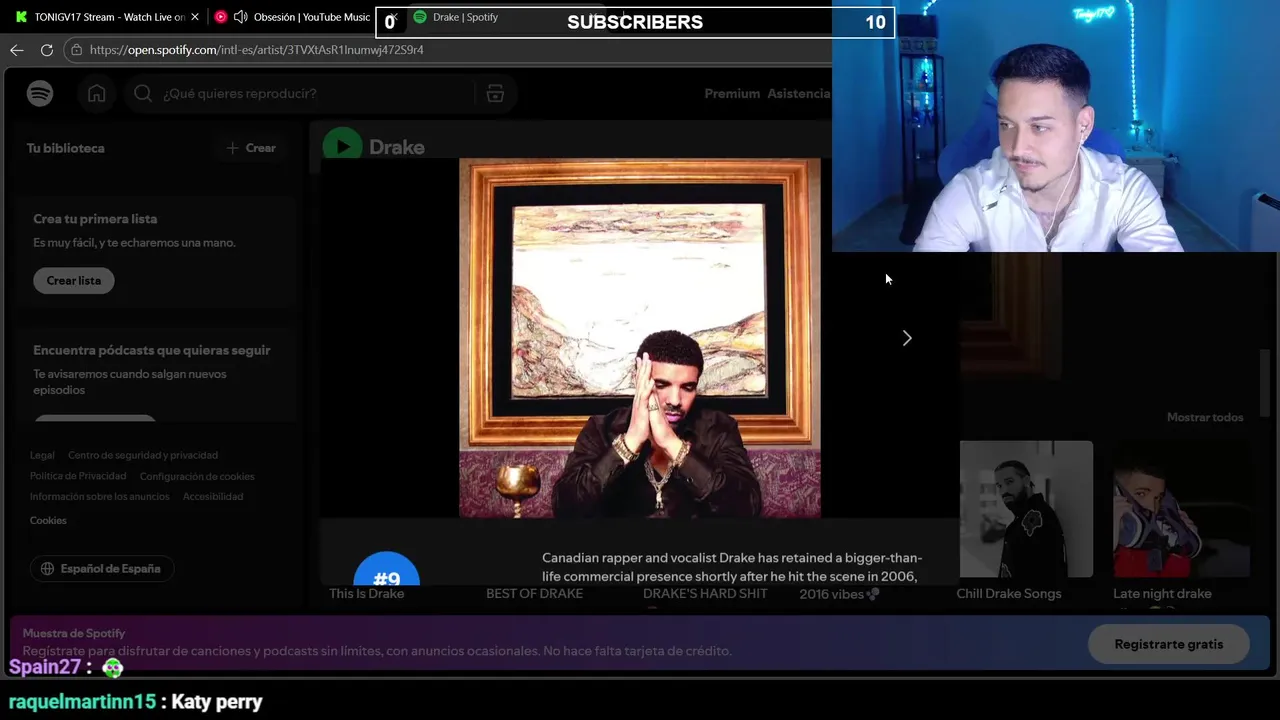
Task: Click the Muestra de Spotify banner label
Action: pyautogui.click(x=74, y=633)
